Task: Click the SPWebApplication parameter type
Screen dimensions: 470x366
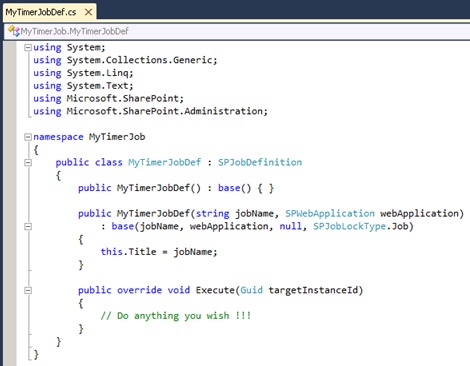Action: click(330, 213)
